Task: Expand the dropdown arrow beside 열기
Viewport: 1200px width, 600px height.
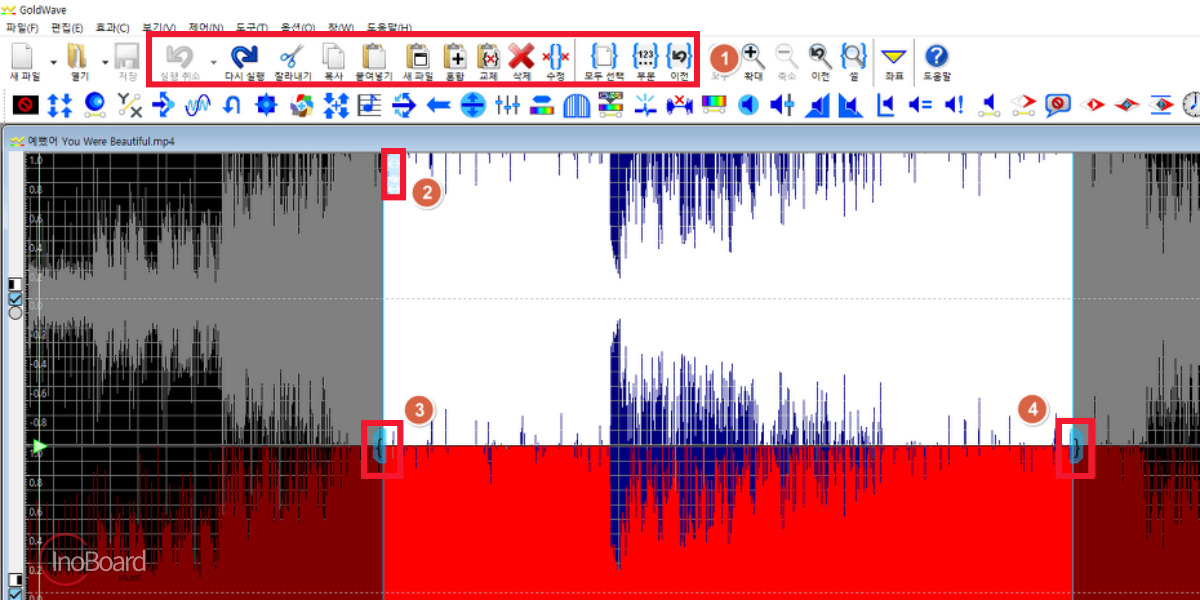Action: click(x=105, y=62)
